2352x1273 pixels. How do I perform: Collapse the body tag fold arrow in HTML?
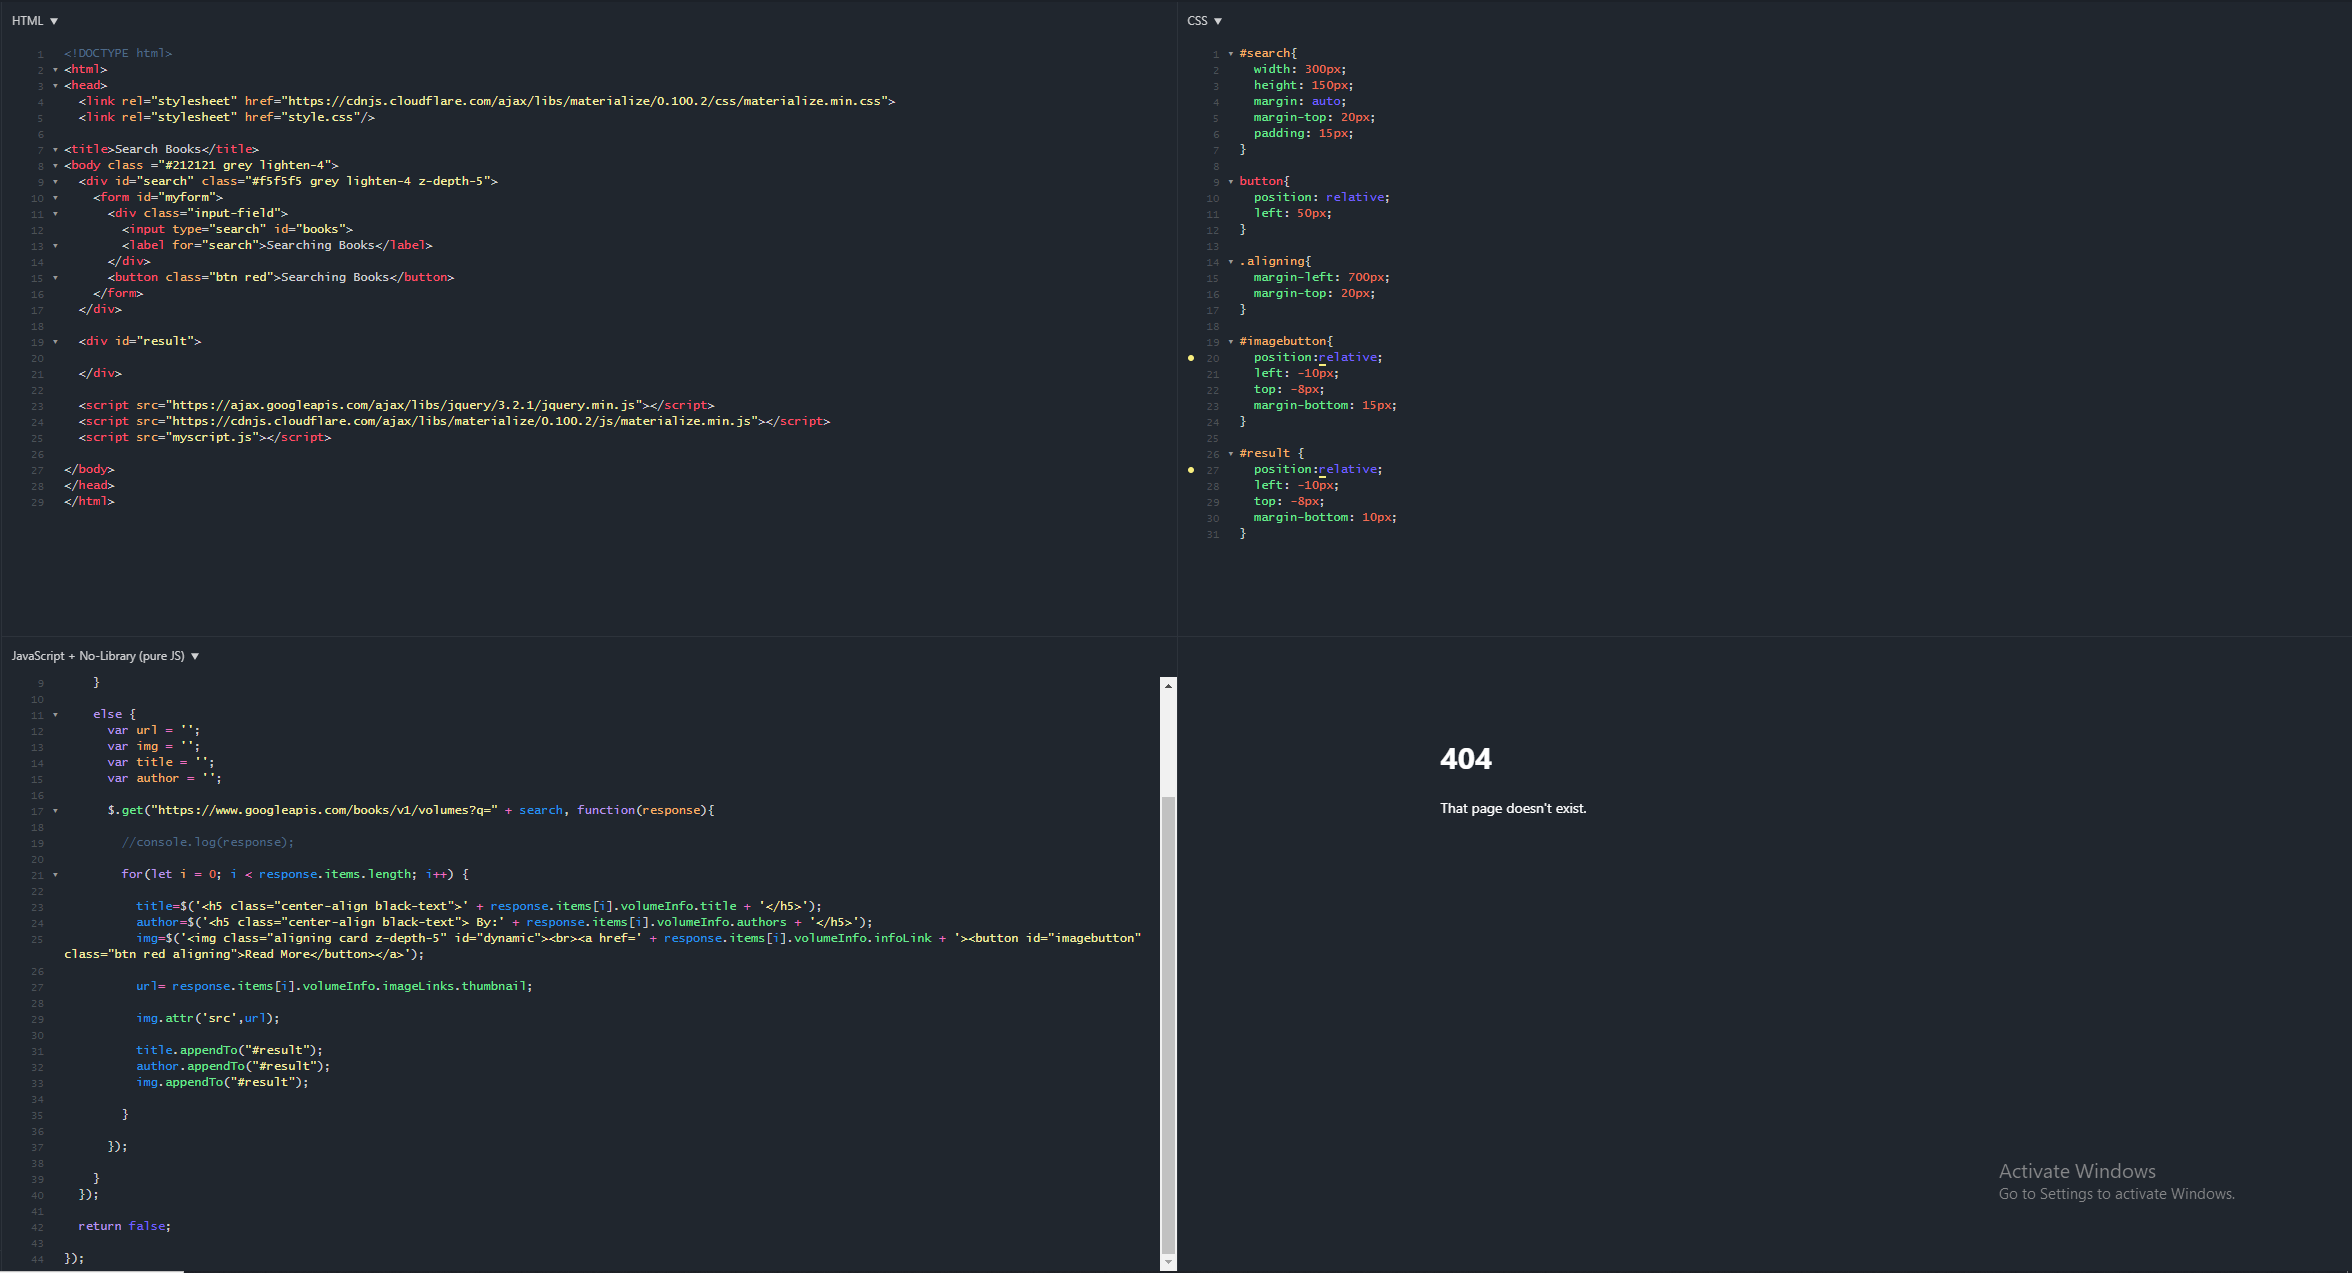point(55,166)
